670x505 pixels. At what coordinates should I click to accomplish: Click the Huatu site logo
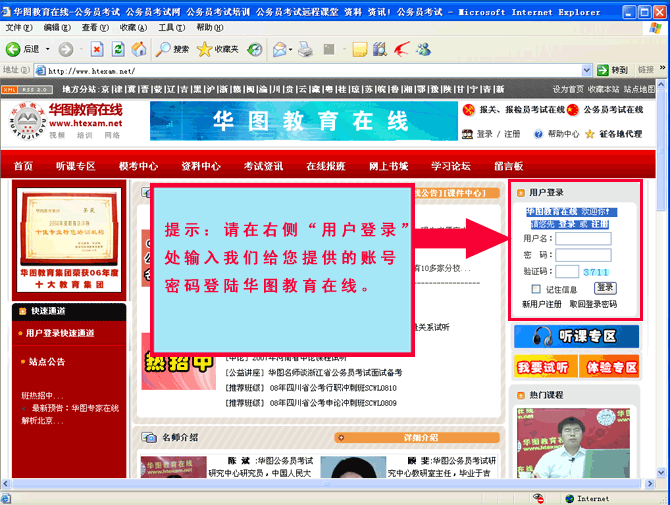(66, 121)
